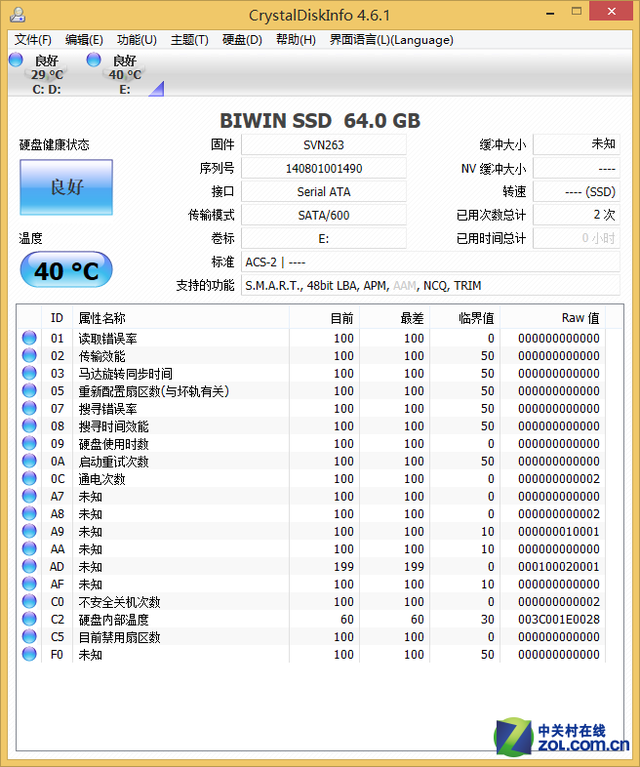Click the 属性名称 column header
The width and height of the screenshot is (640, 767).
point(106,318)
